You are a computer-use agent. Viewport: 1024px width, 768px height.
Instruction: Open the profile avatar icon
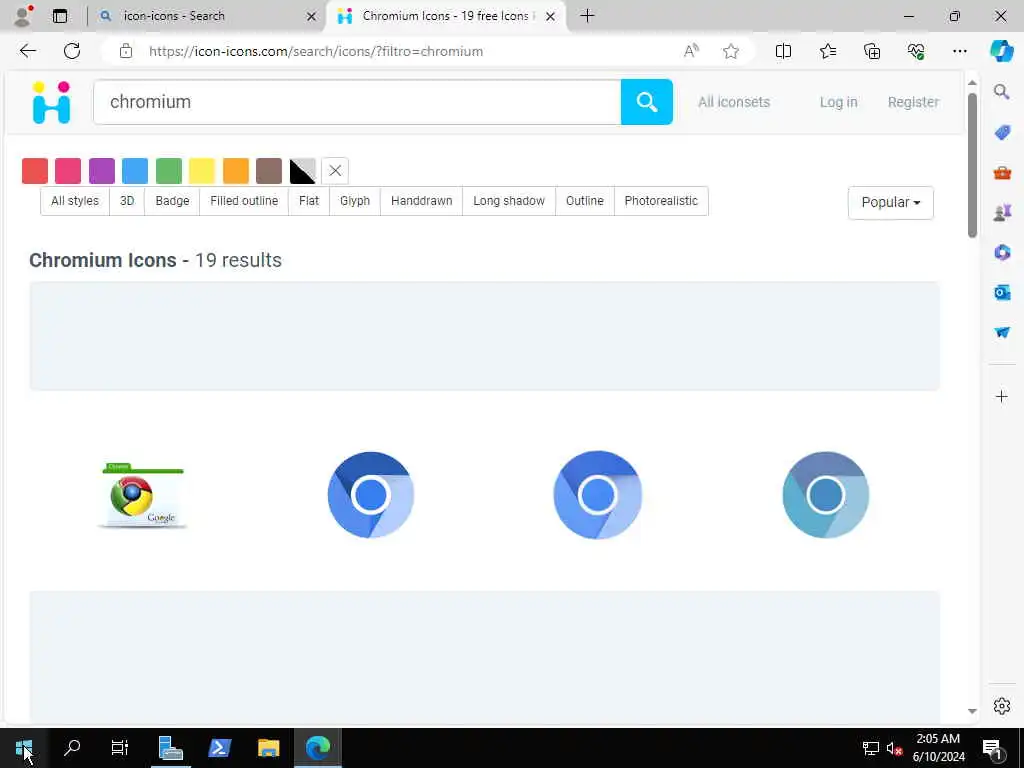(23, 16)
